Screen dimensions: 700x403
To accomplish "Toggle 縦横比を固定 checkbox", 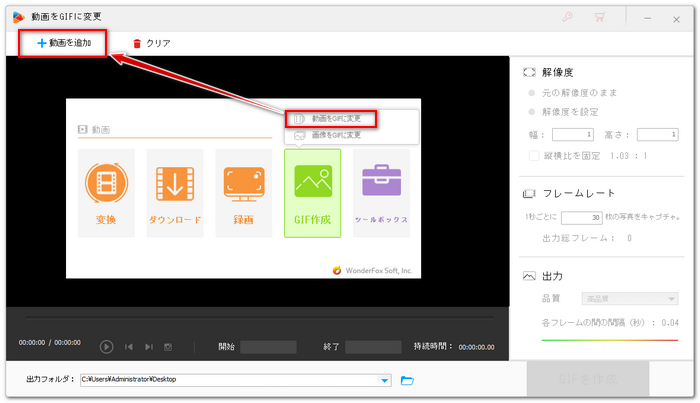I will coord(533,155).
